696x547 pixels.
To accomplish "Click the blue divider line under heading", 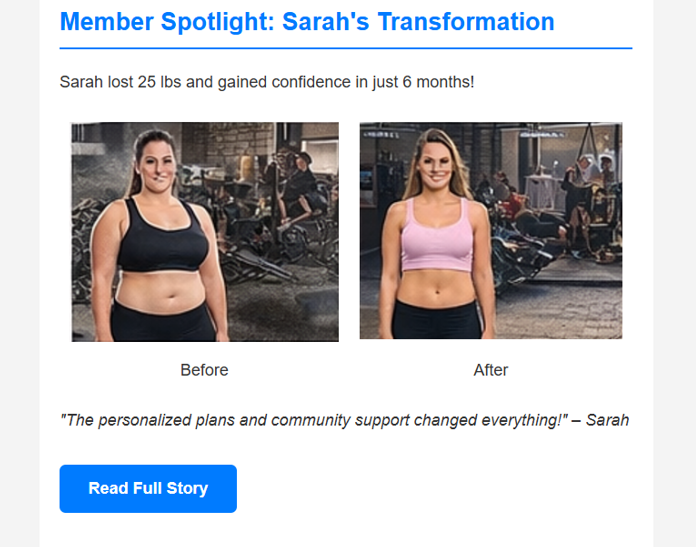I will (346, 48).
